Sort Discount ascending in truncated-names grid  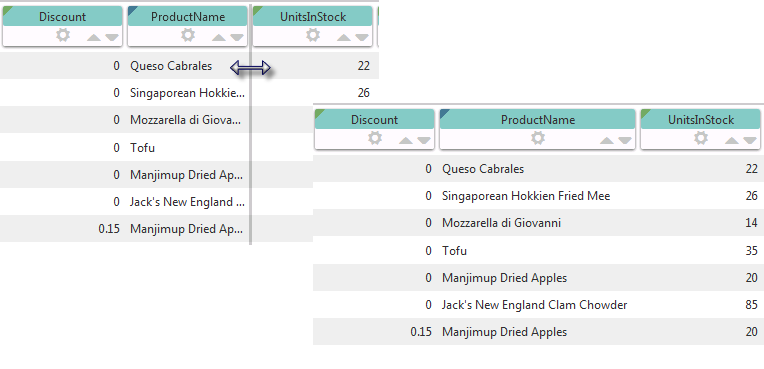(x=94, y=38)
